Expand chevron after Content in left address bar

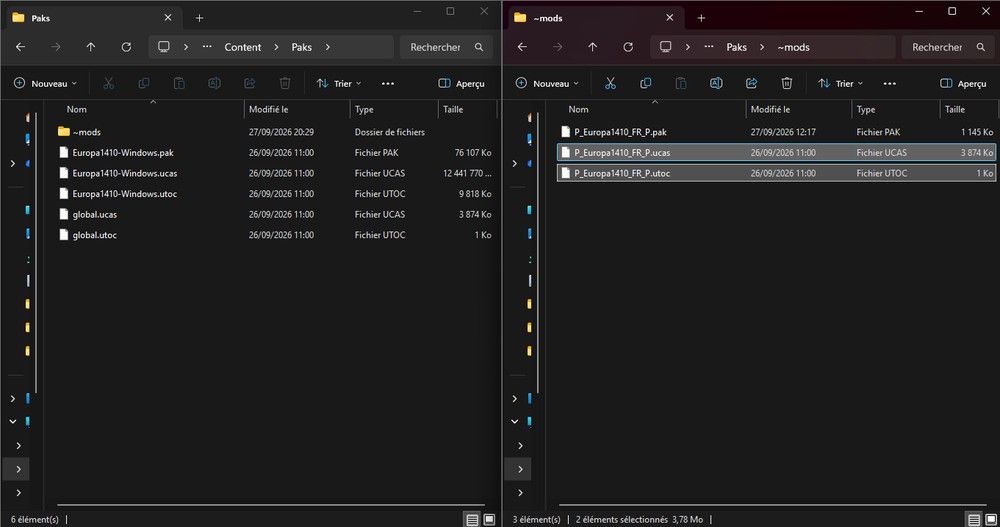pyautogui.click(x=276, y=47)
